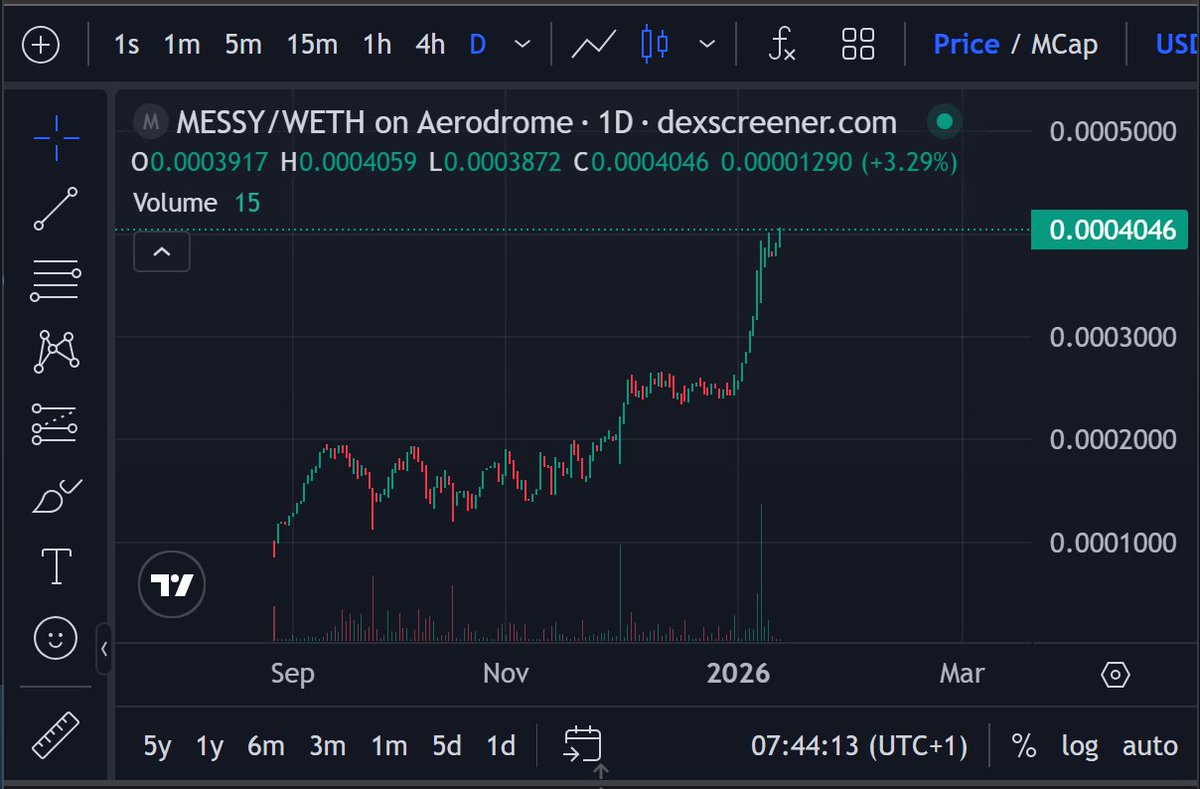Screen dimensions: 1200x789
Task: Open the Fibonacci horizontal lines tool
Action: (x=56, y=280)
